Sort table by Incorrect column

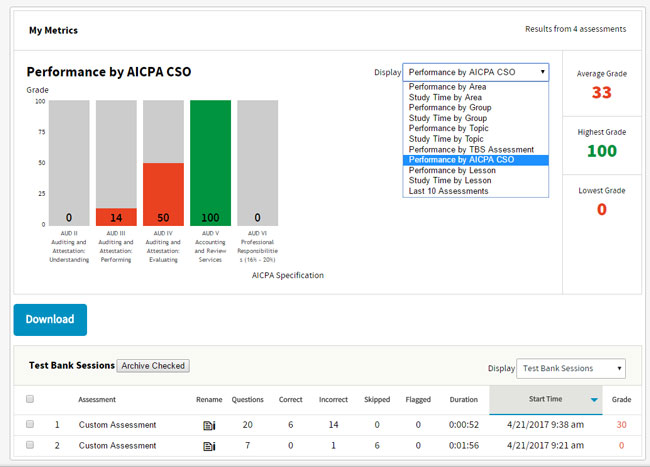(x=333, y=399)
